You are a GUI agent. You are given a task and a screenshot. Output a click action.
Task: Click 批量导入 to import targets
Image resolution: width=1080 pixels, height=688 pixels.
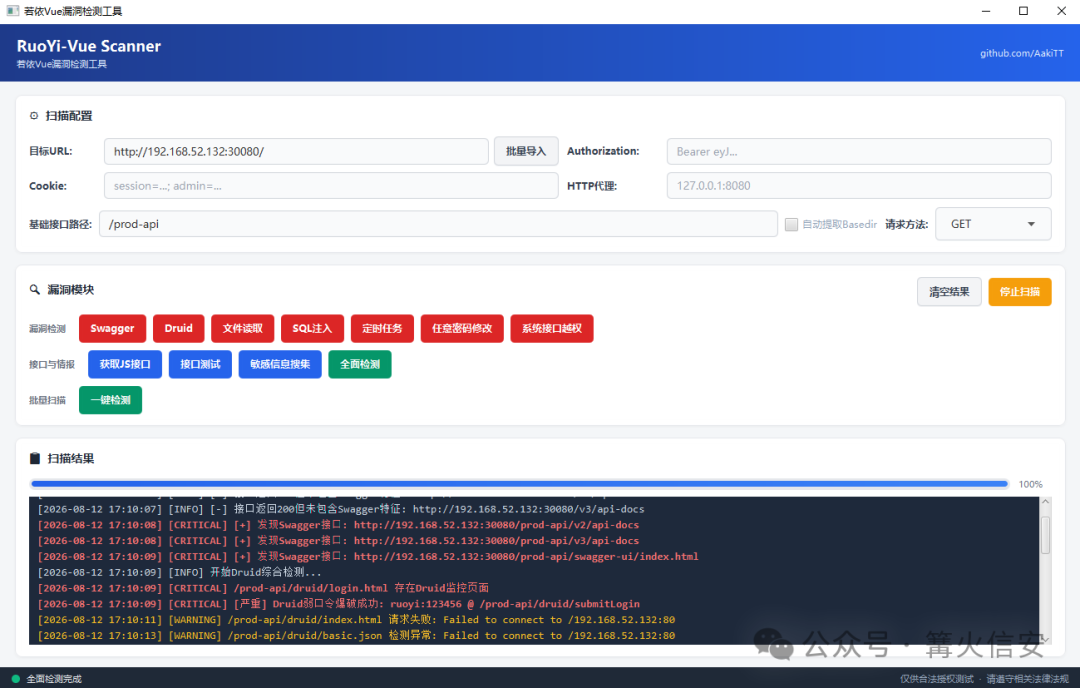[x=526, y=152]
